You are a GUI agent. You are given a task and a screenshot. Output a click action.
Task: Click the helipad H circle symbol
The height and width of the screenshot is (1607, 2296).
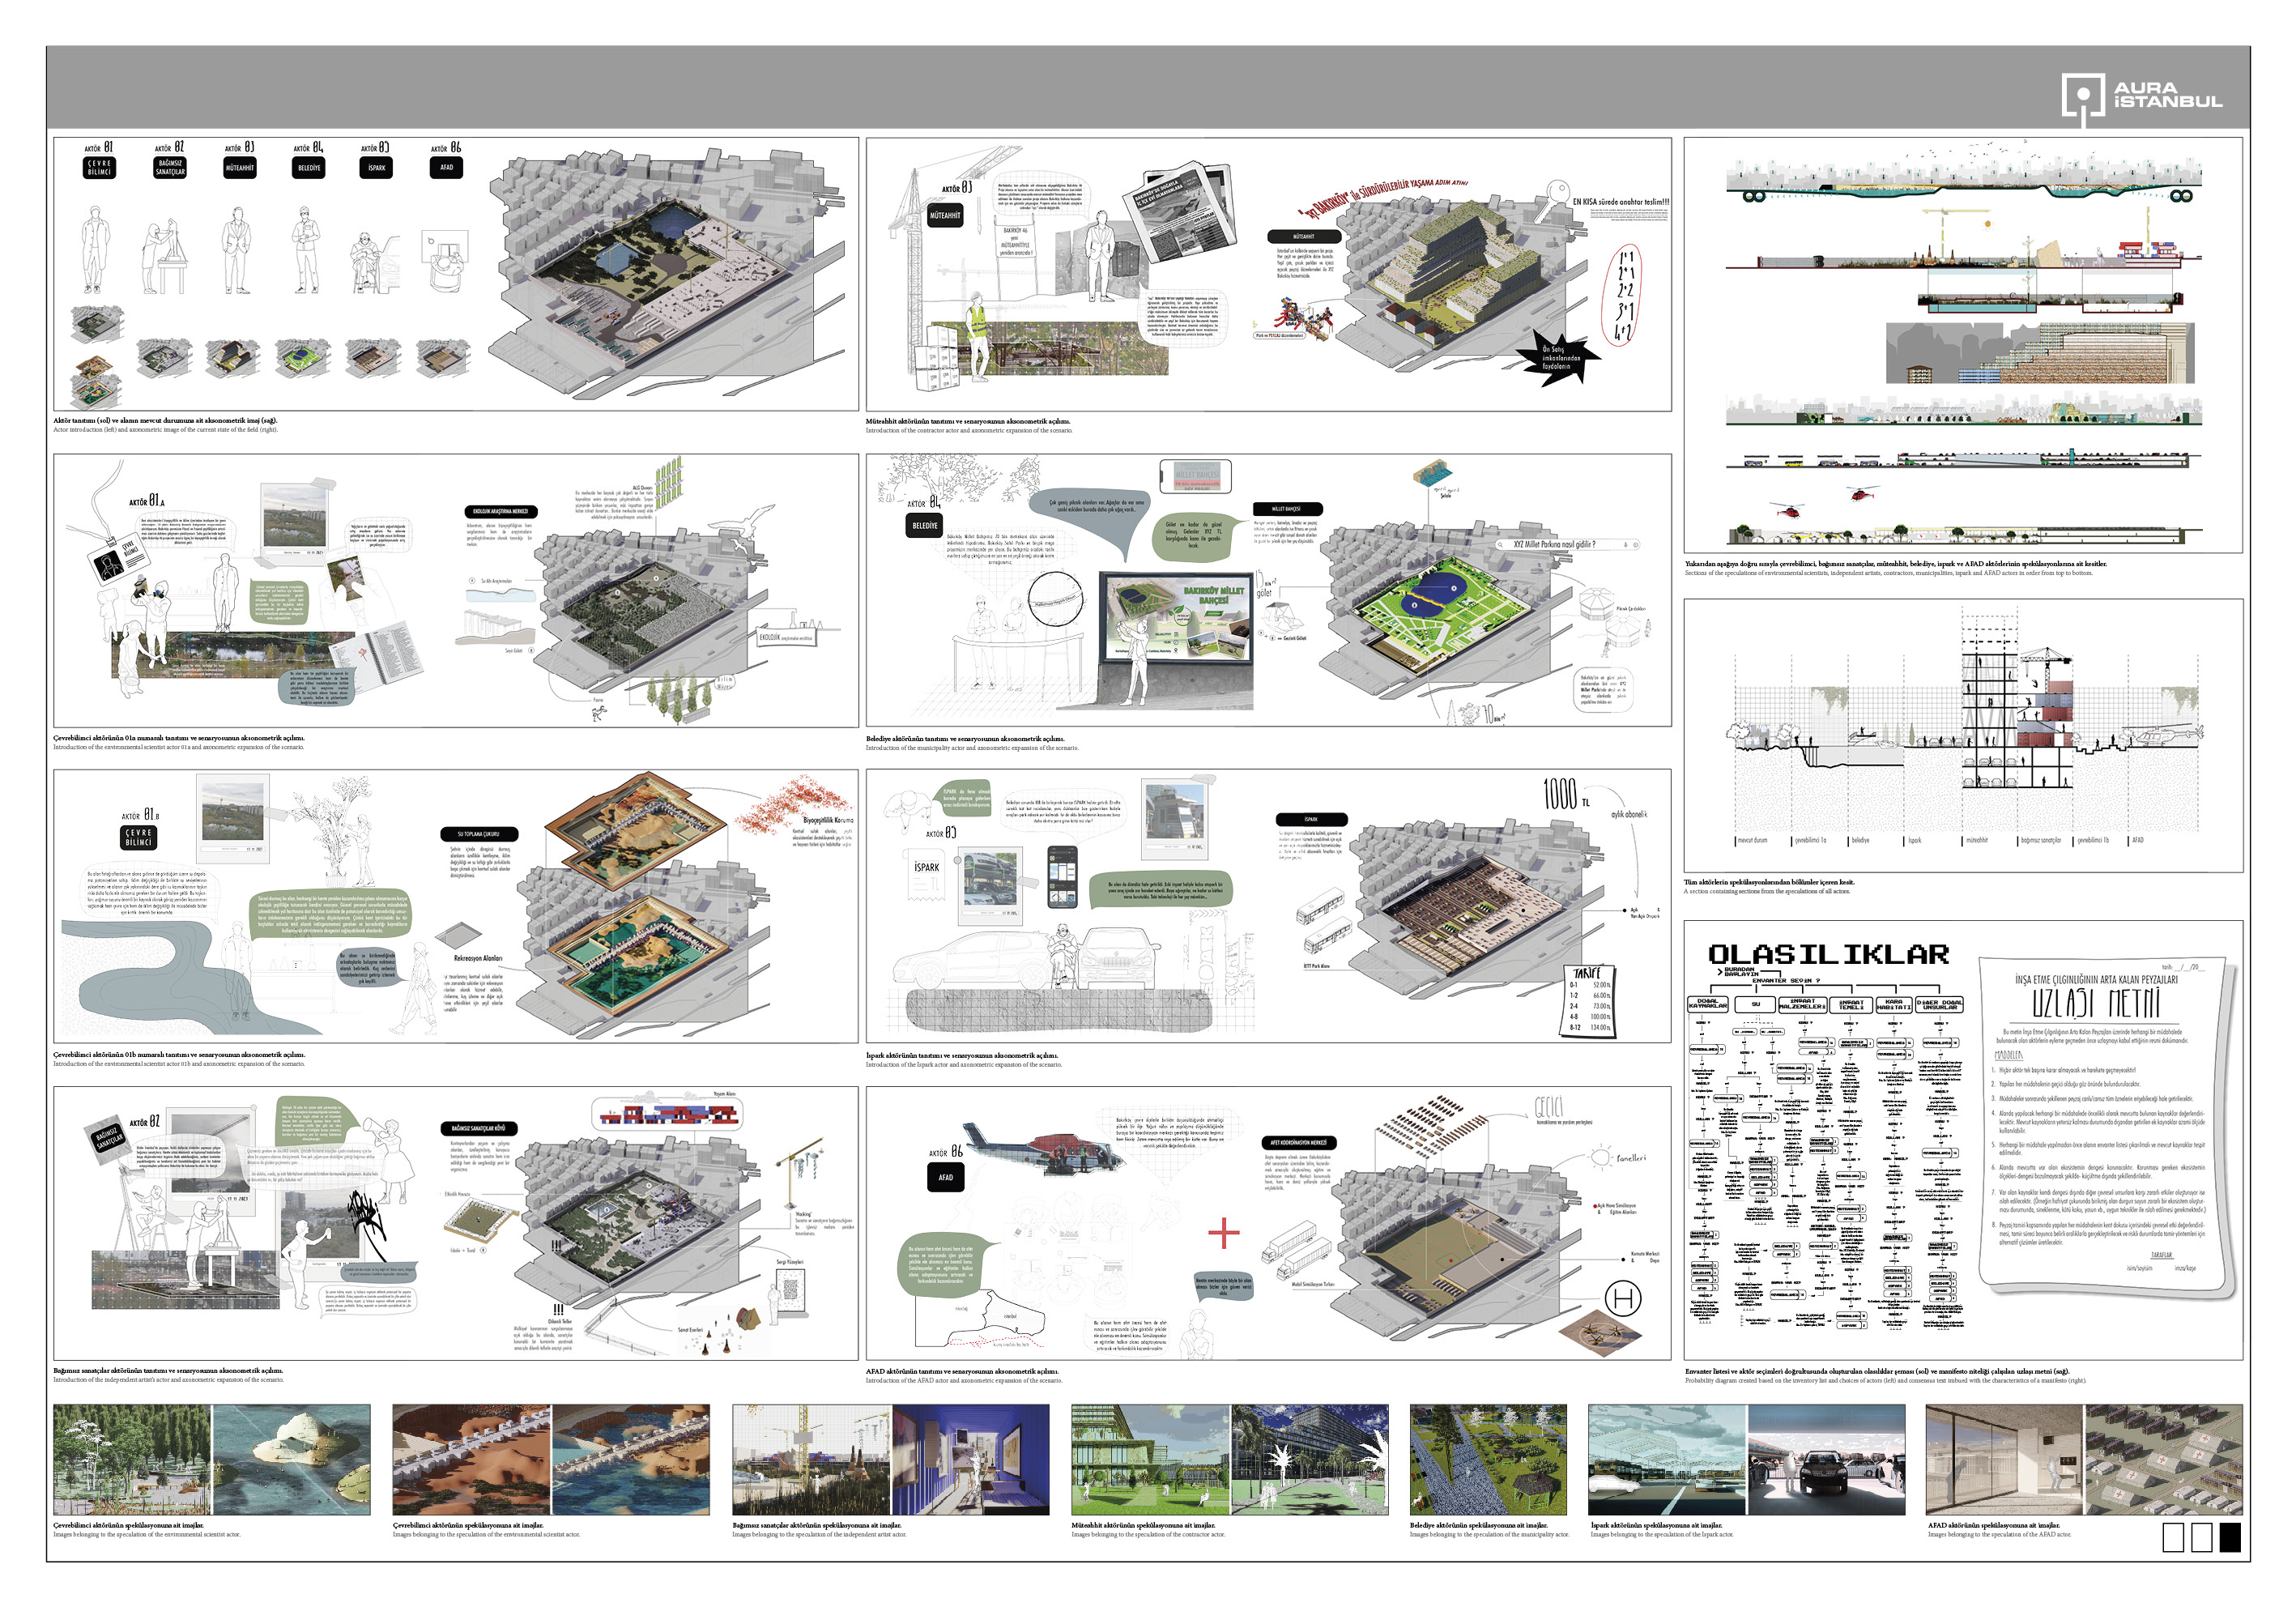click(1622, 1299)
